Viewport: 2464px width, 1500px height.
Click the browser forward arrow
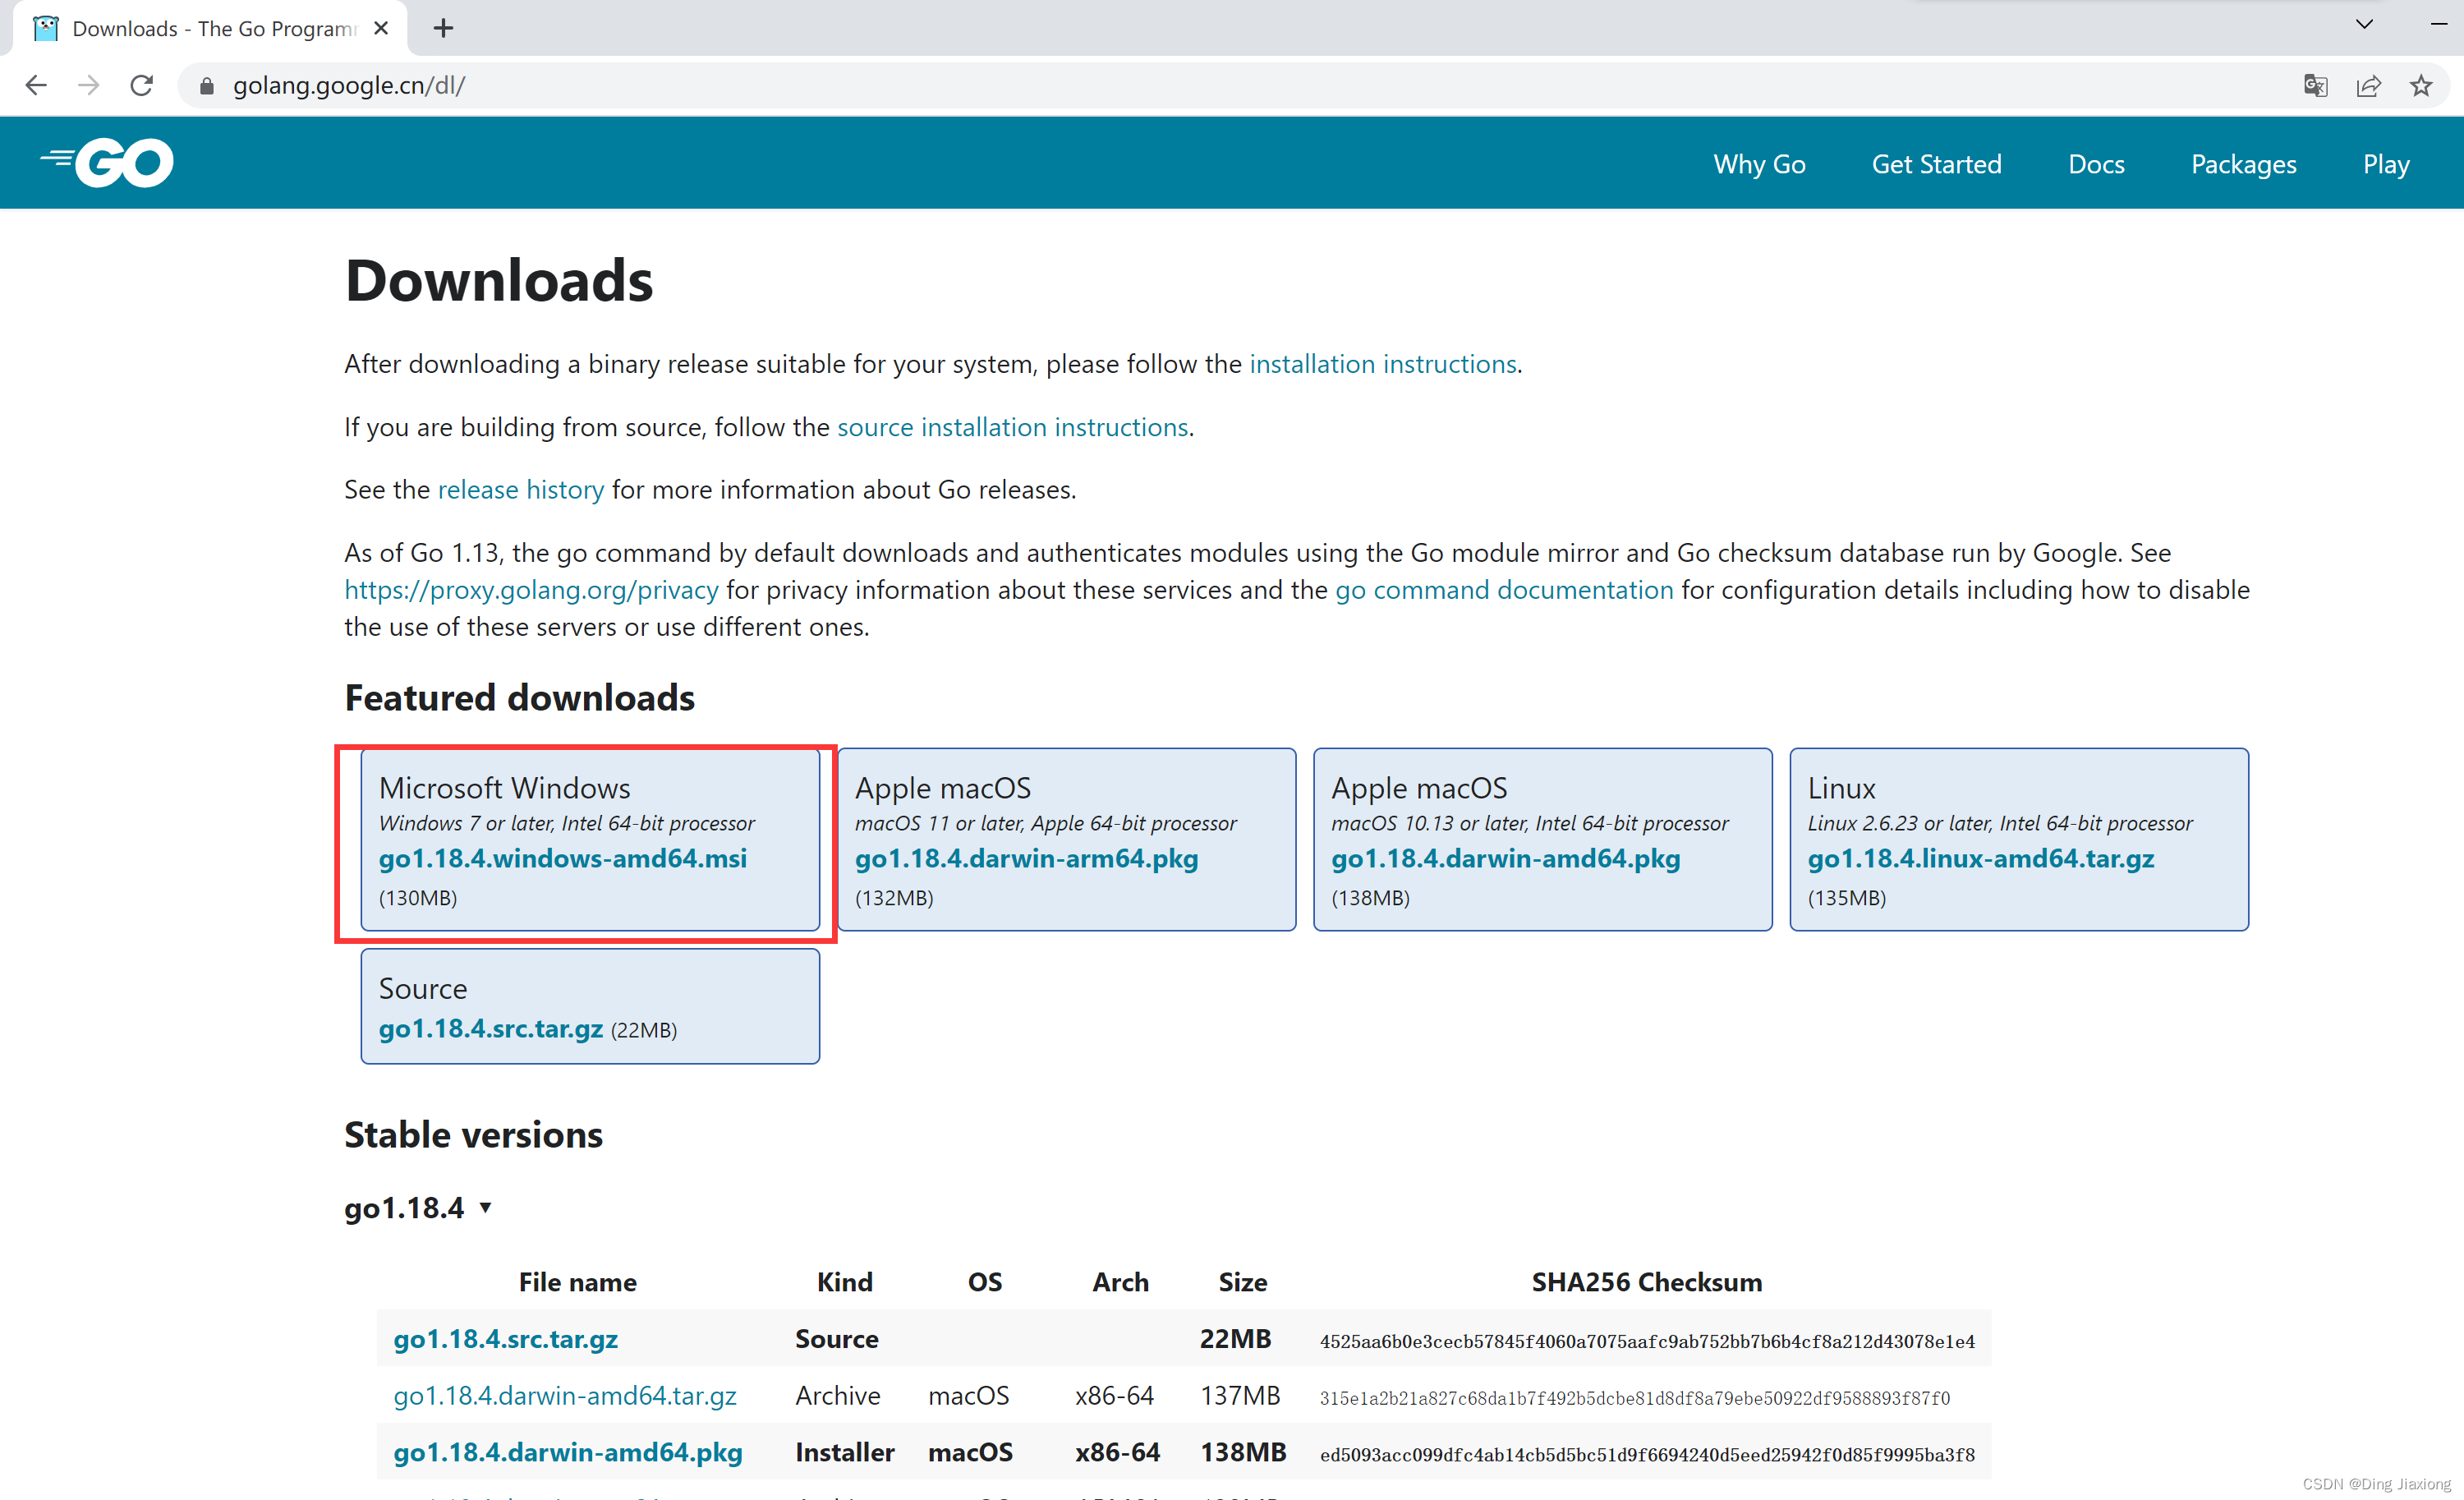[x=89, y=85]
